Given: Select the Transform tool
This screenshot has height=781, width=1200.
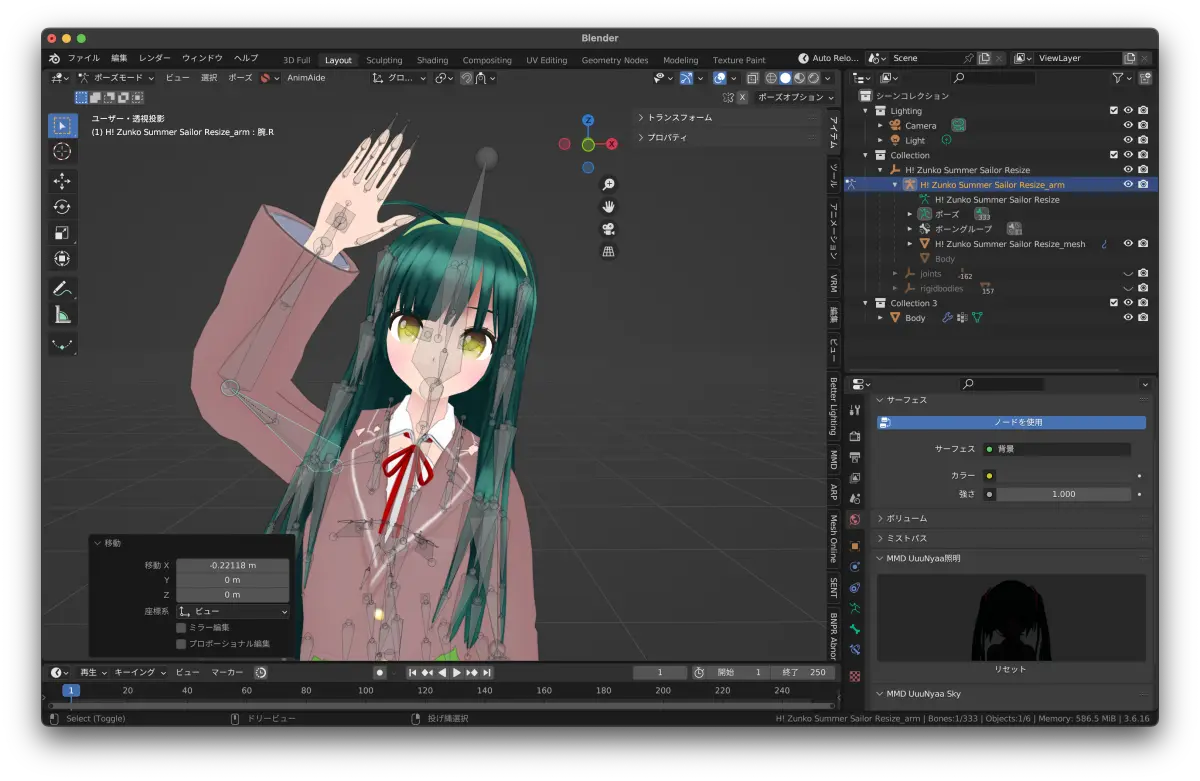Looking at the screenshot, I should pos(62,259).
